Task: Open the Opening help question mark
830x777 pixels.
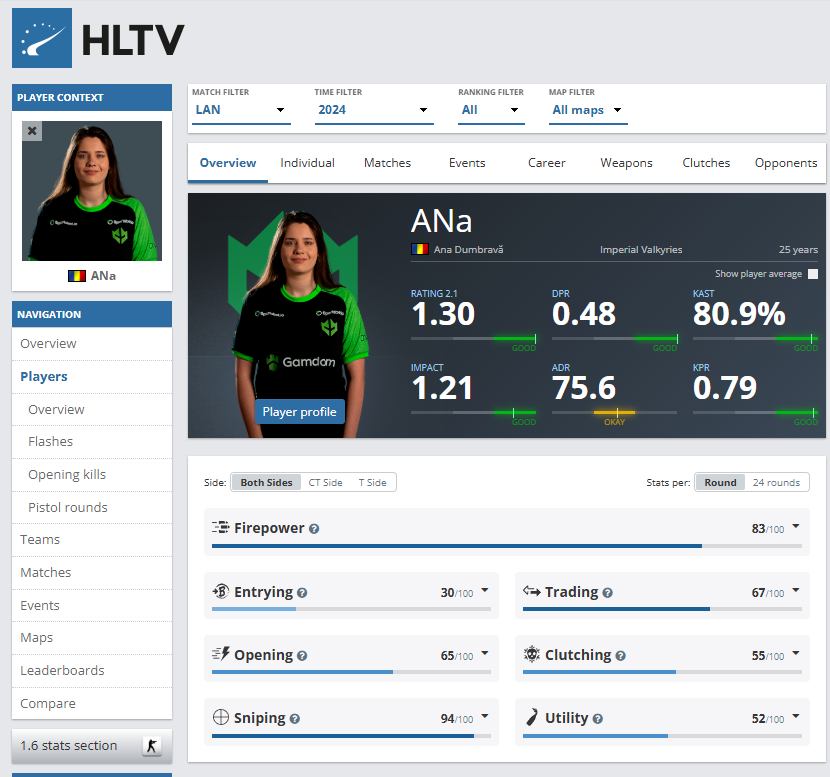Action: pos(302,656)
